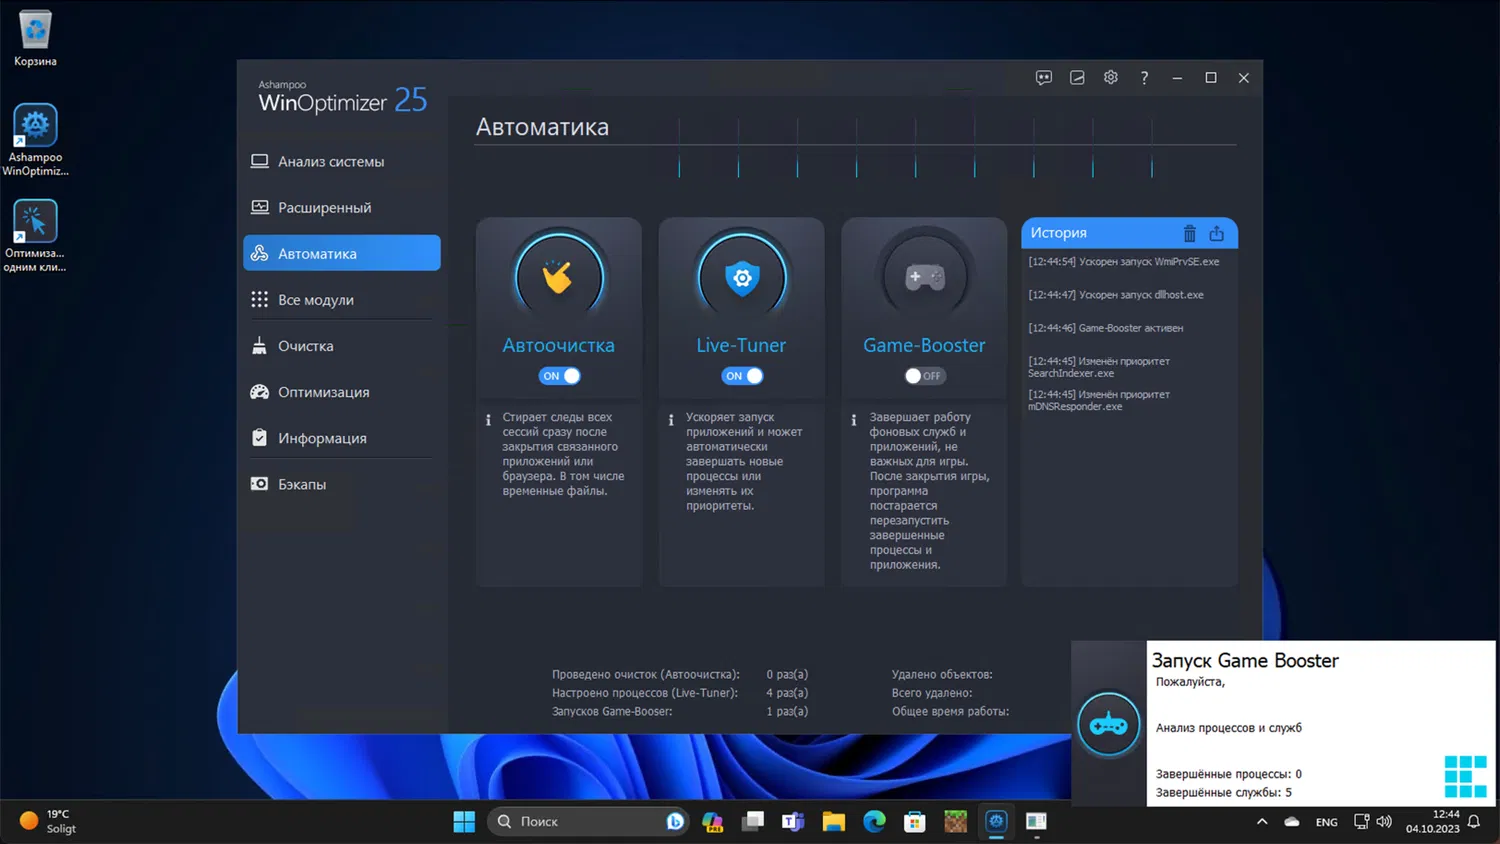Open WinOptimizer settings gear
Viewport: 1500px width, 844px height.
click(1111, 78)
